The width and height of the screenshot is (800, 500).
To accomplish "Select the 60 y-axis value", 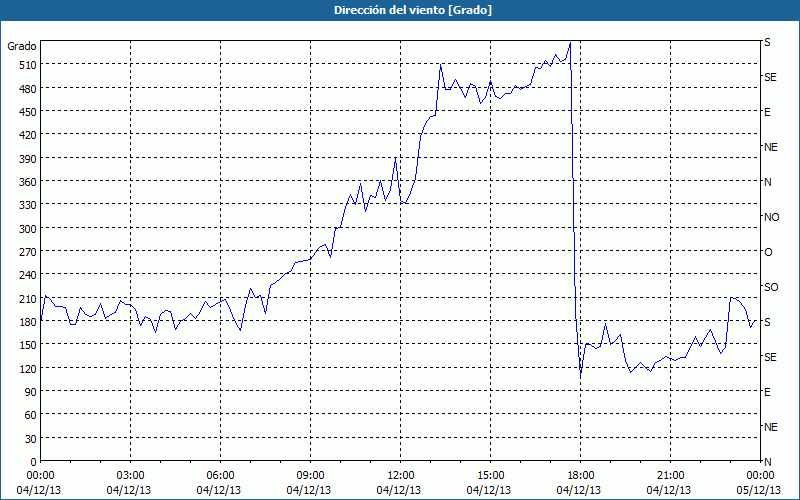I will coord(31,415).
